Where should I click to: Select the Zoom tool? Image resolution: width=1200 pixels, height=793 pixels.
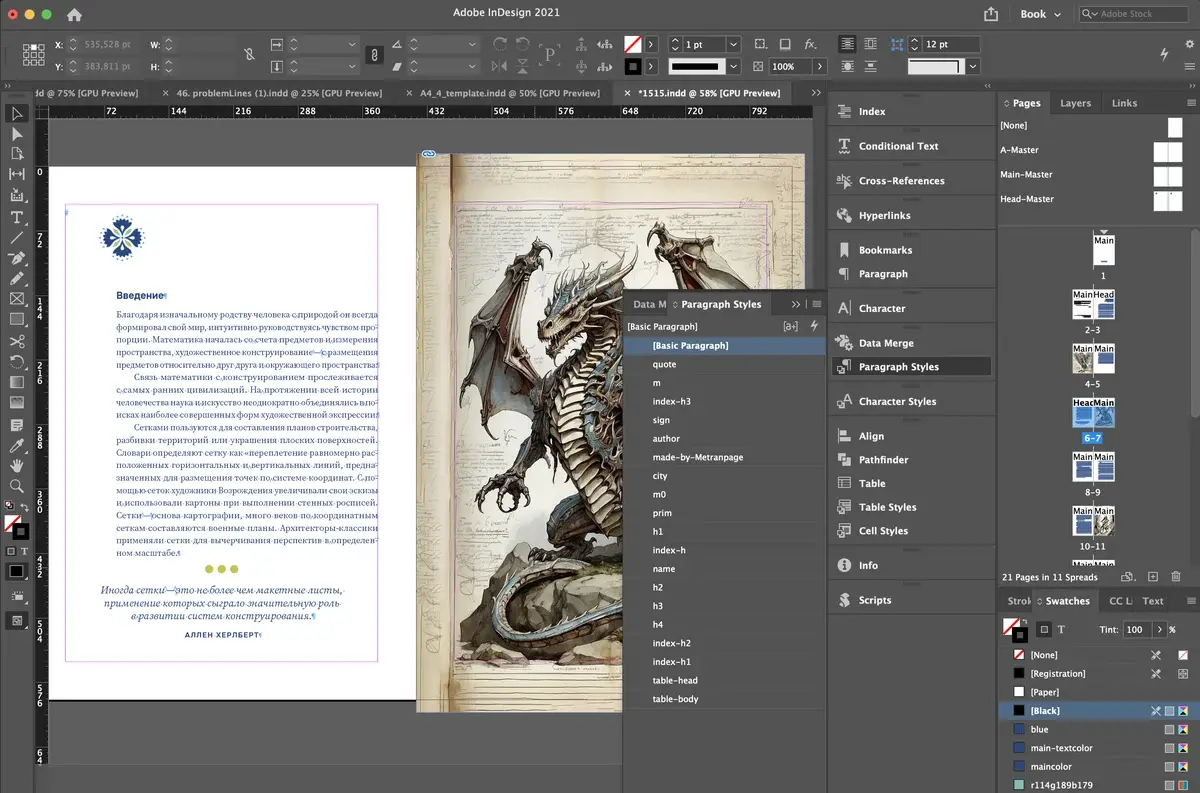[x=16, y=487]
